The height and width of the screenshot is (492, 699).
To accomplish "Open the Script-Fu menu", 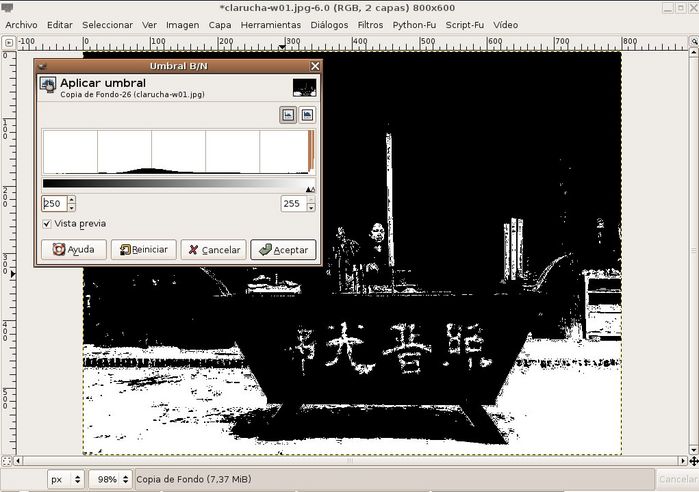I will point(465,25).
